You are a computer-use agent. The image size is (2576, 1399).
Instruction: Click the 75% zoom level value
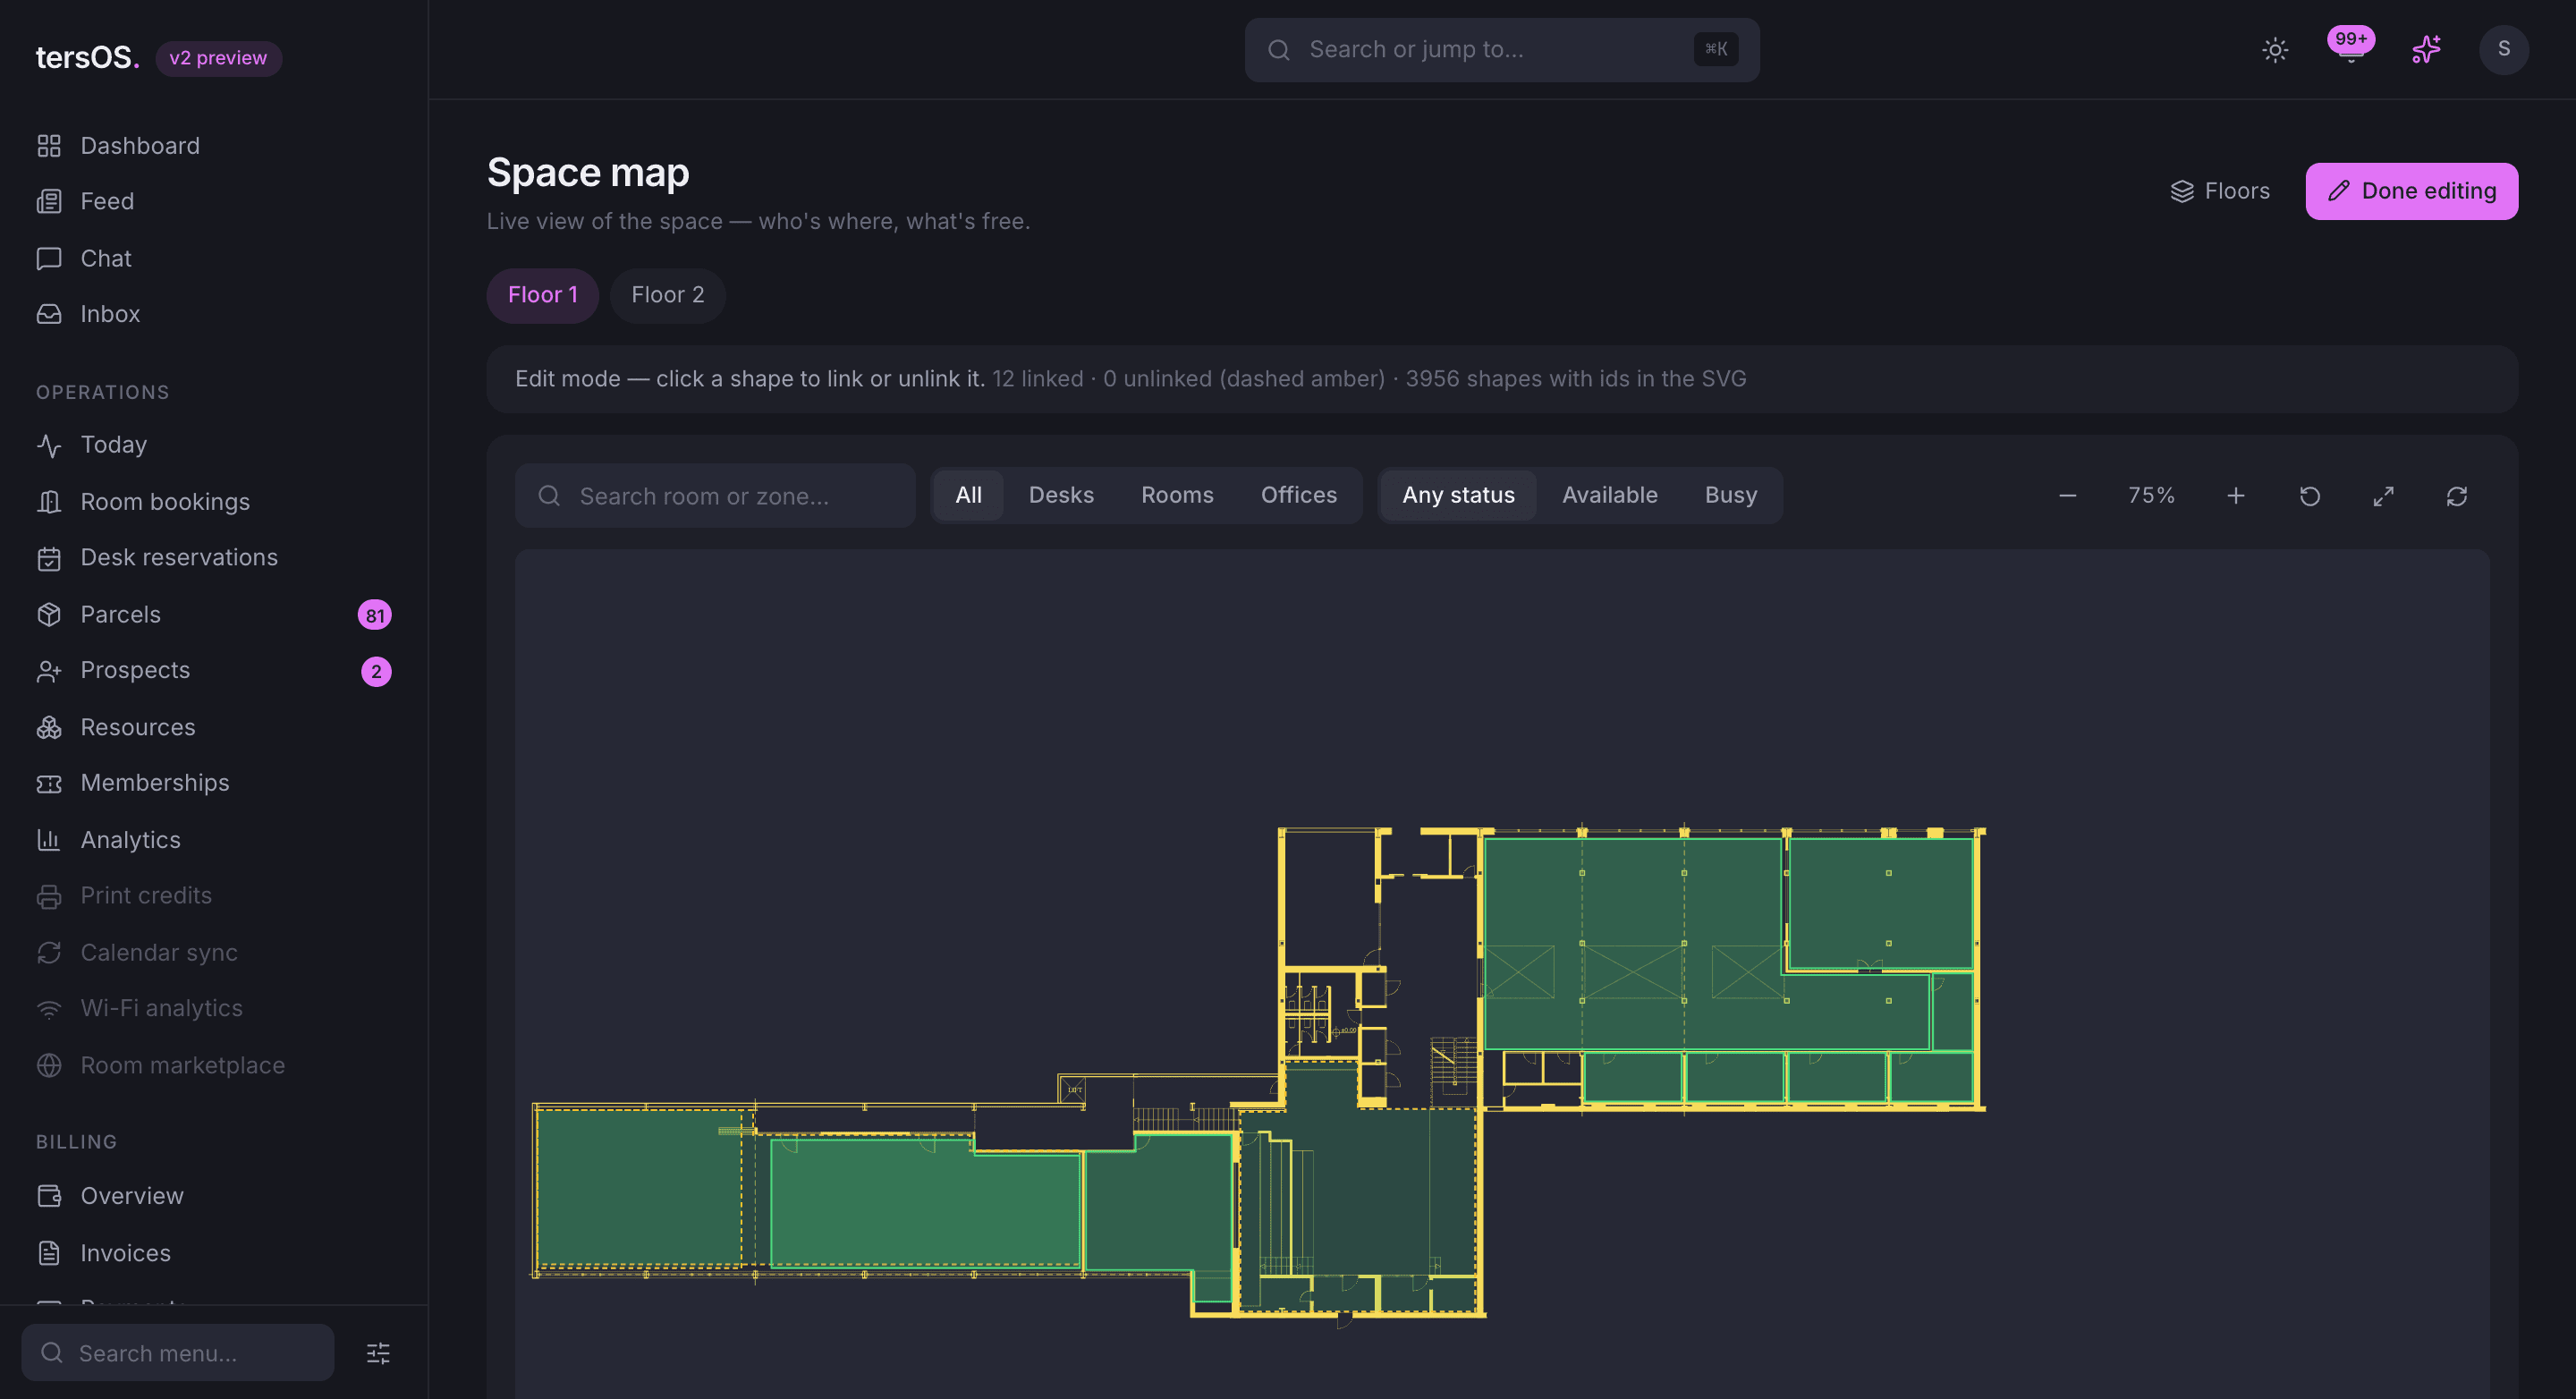tap(2151, 496)
